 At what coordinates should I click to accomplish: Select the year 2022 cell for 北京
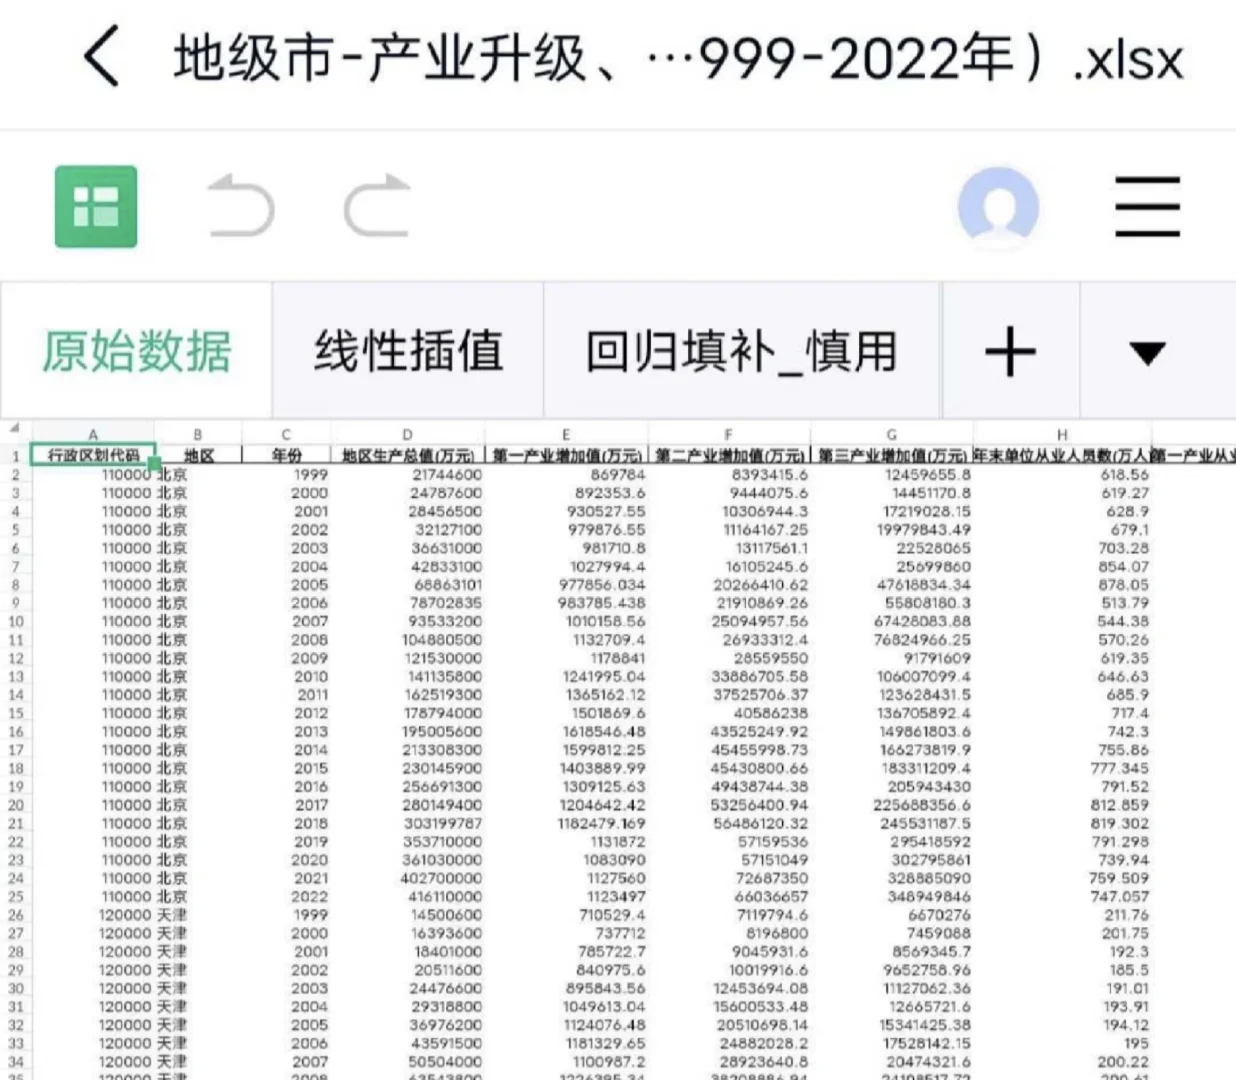point(286,896)
